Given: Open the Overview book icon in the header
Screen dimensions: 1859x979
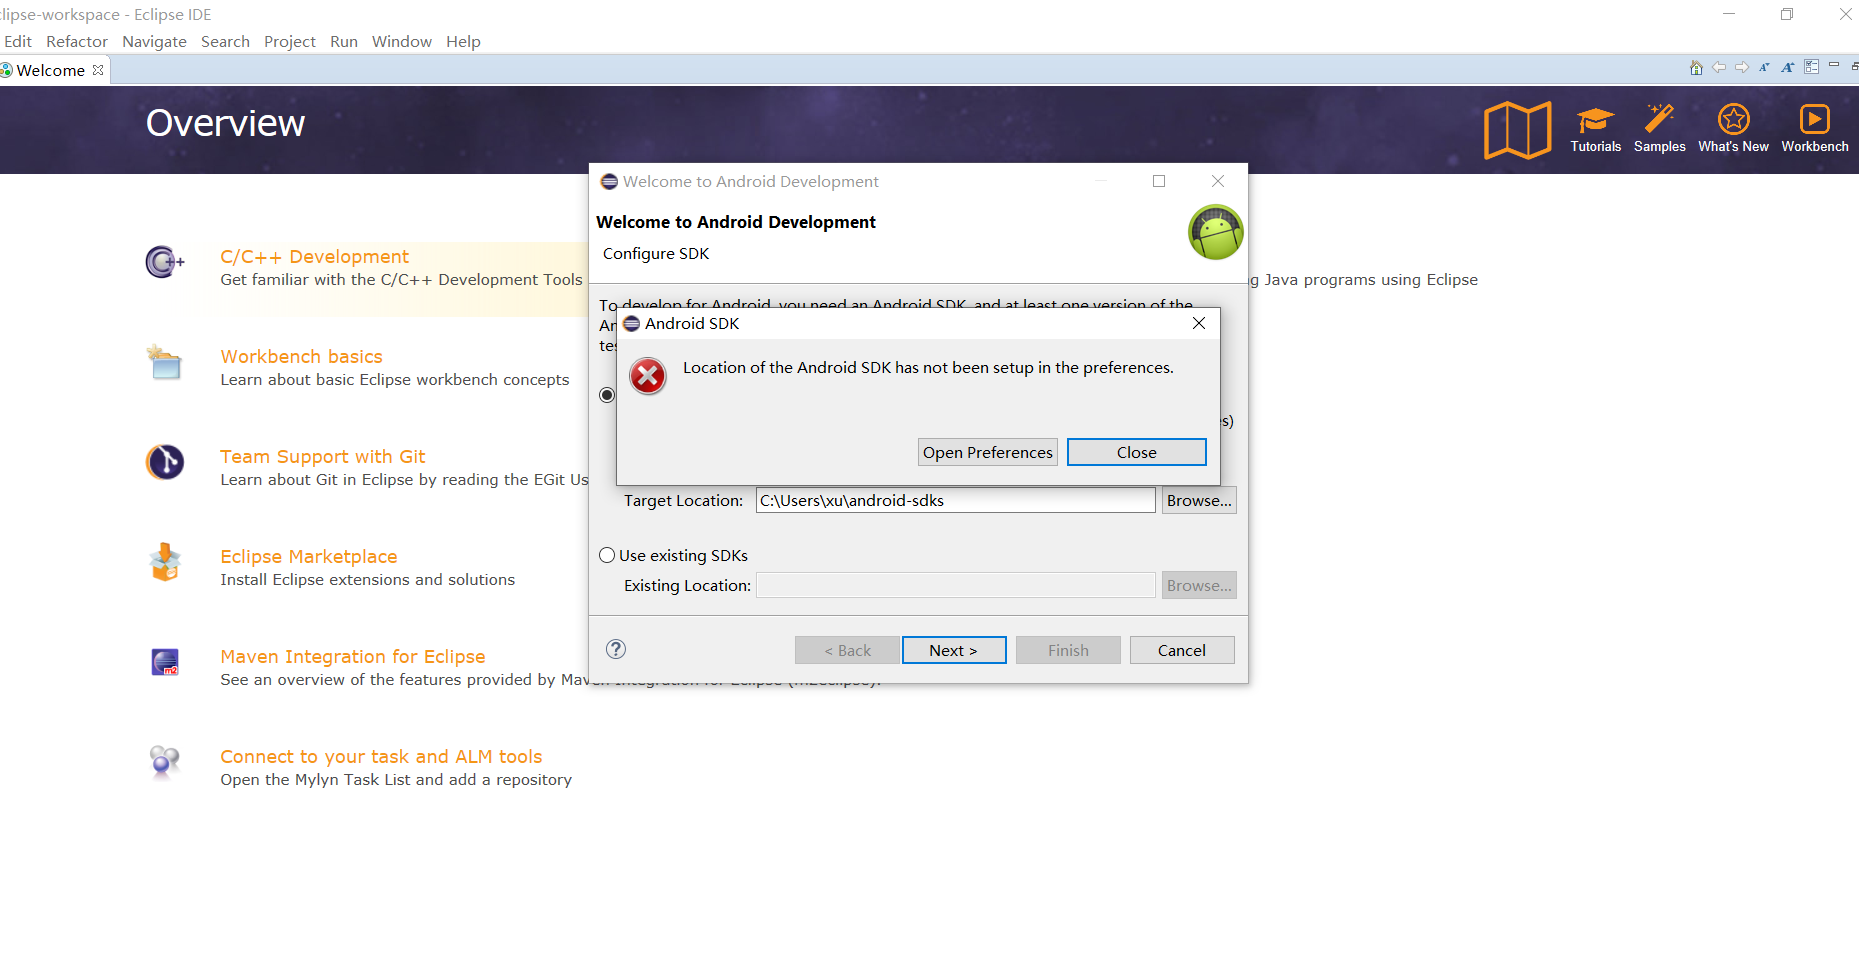Looking at the screenshot, I should (x=1517, y=130).
